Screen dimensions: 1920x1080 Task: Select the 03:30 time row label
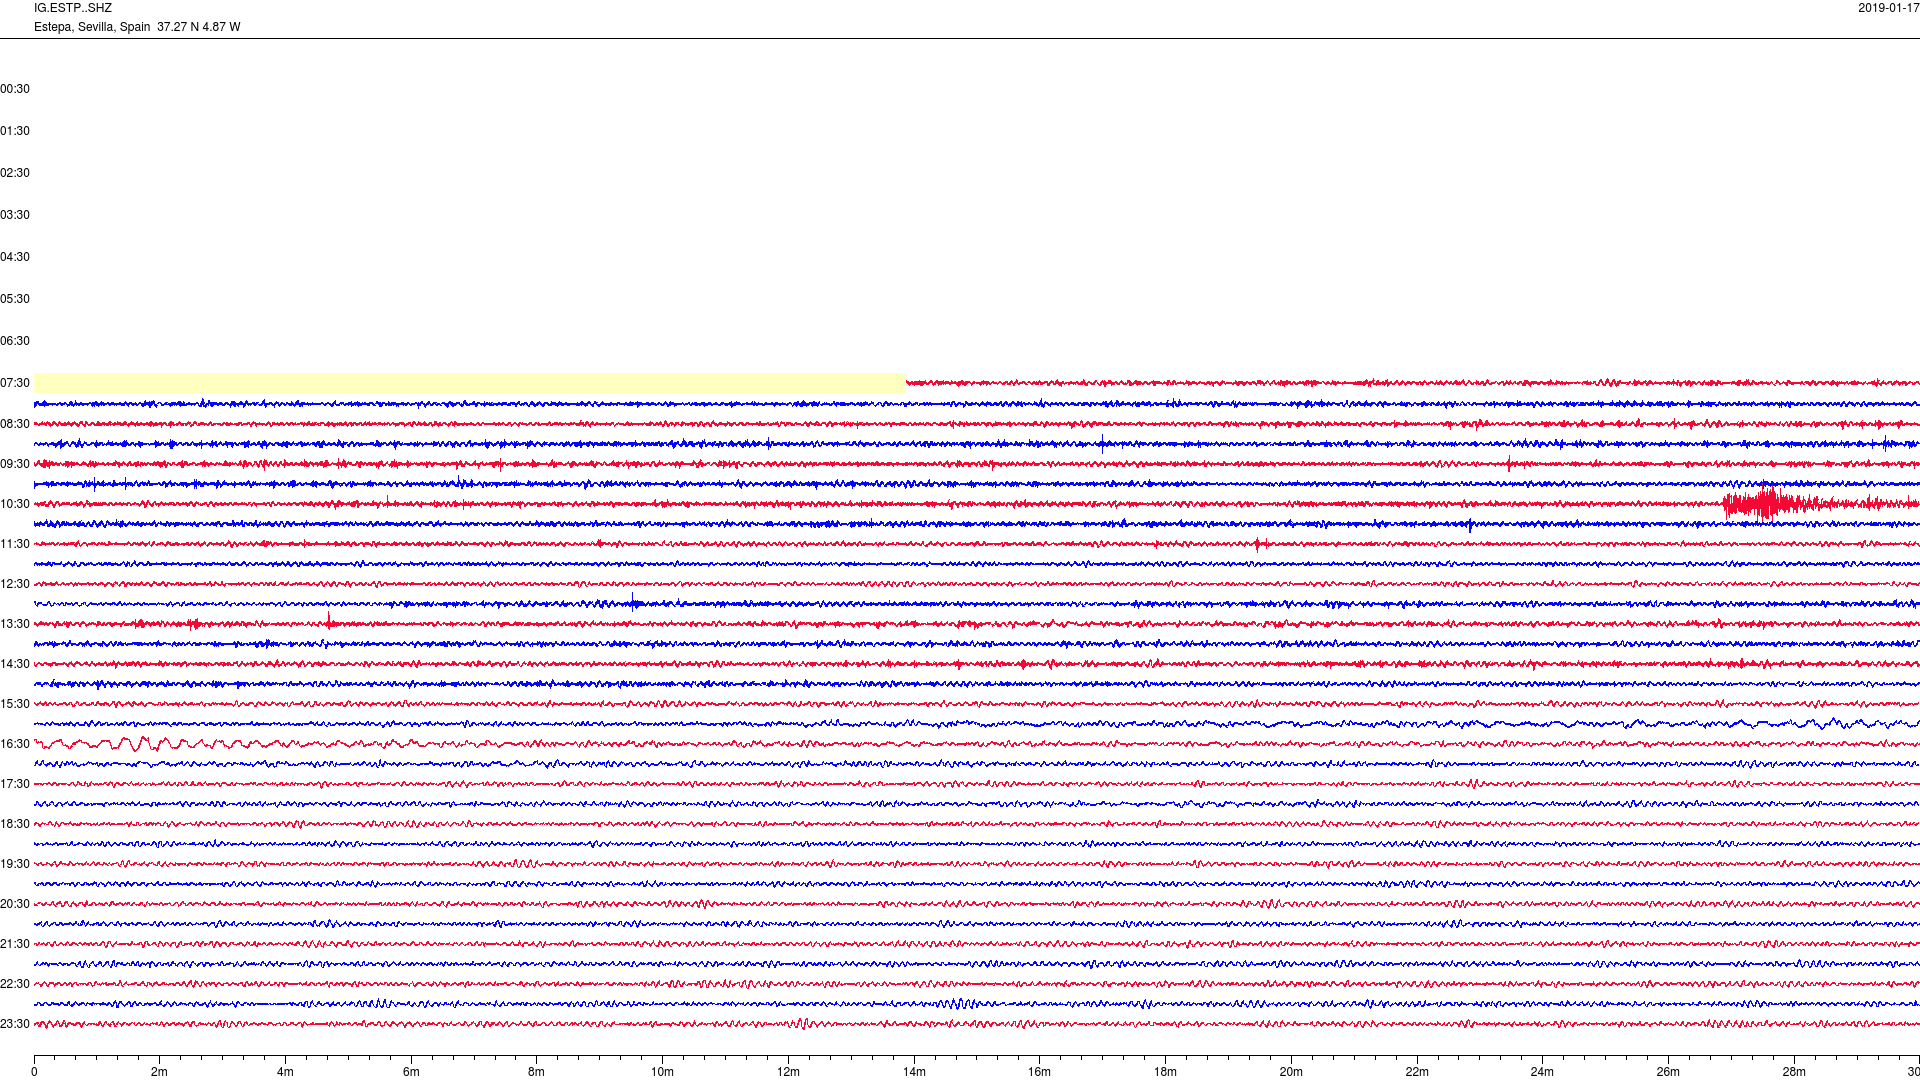coord(15,215)
